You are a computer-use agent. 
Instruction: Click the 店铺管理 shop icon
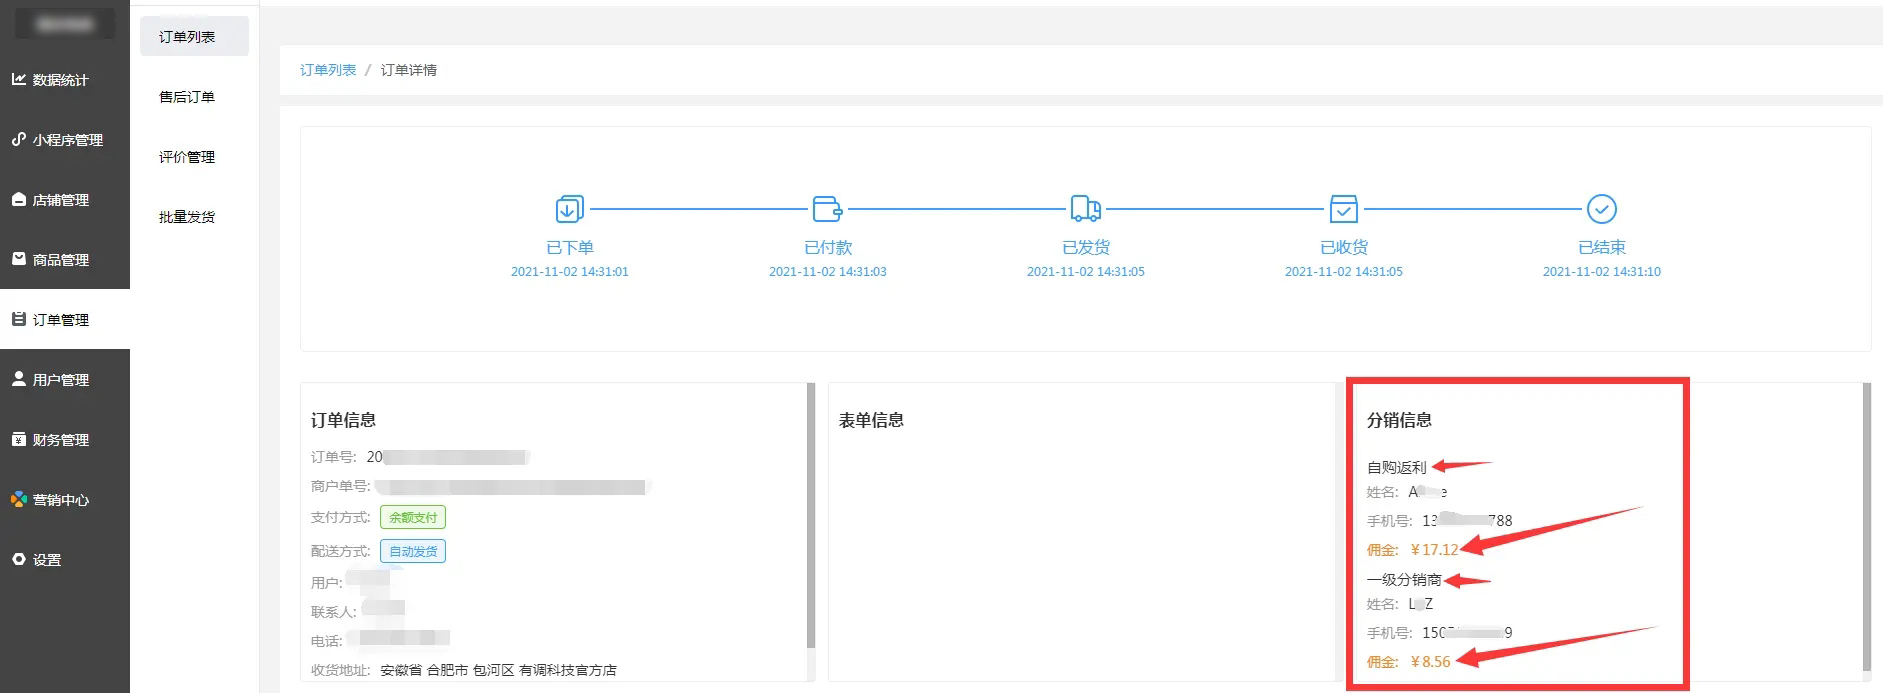[x=19, y=199]
